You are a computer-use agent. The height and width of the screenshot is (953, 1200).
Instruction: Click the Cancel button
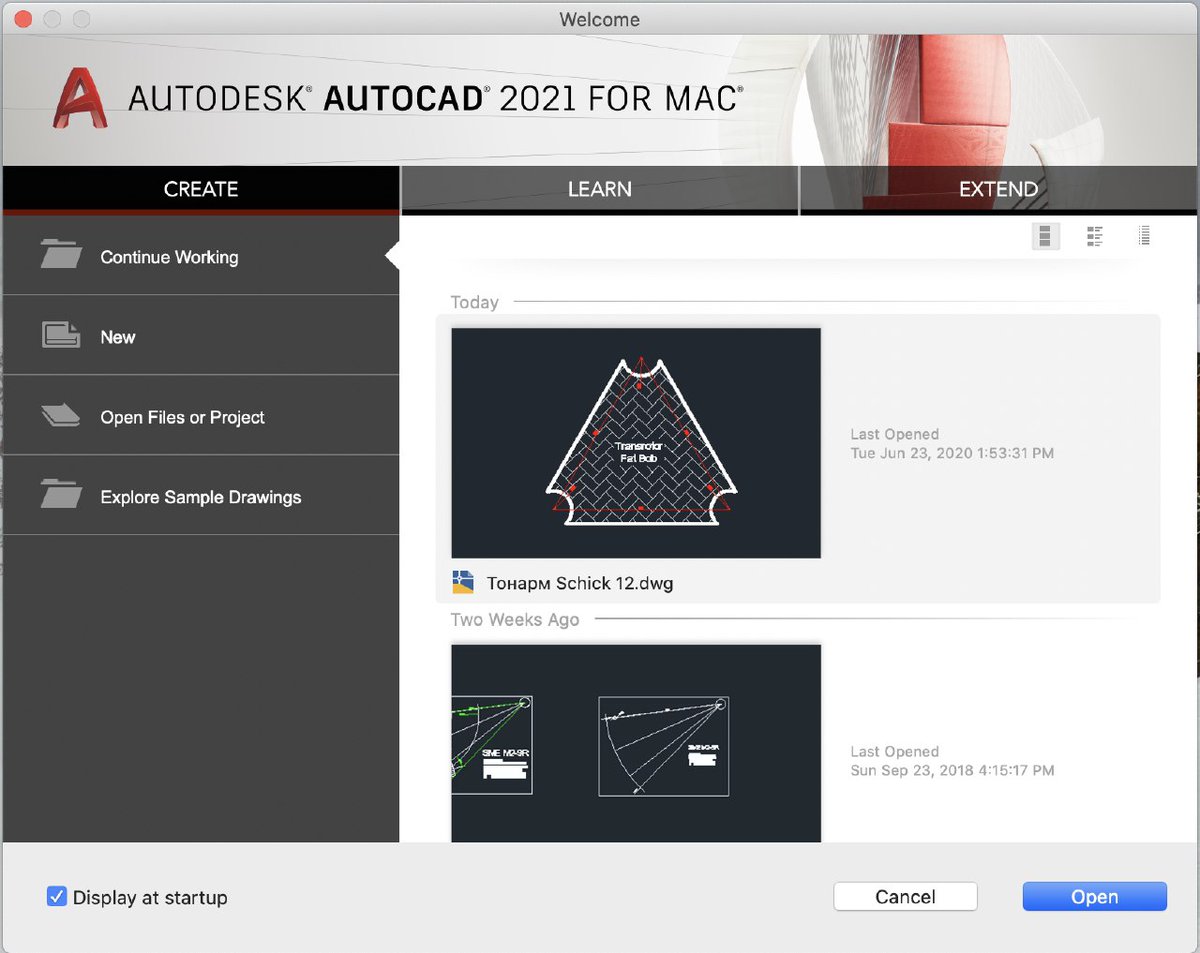coord(905,897)
